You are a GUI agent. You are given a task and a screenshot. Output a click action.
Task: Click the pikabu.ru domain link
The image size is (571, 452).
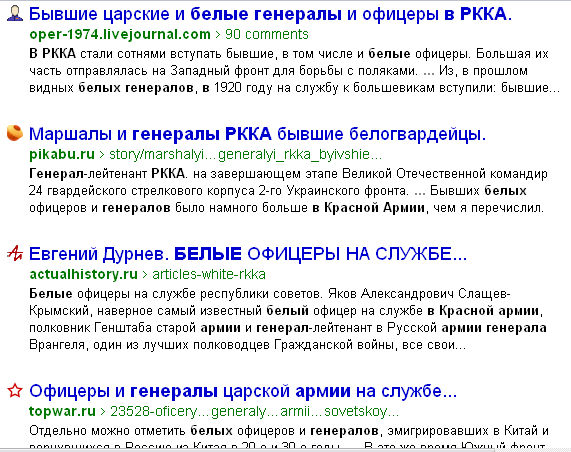(62, 154)
